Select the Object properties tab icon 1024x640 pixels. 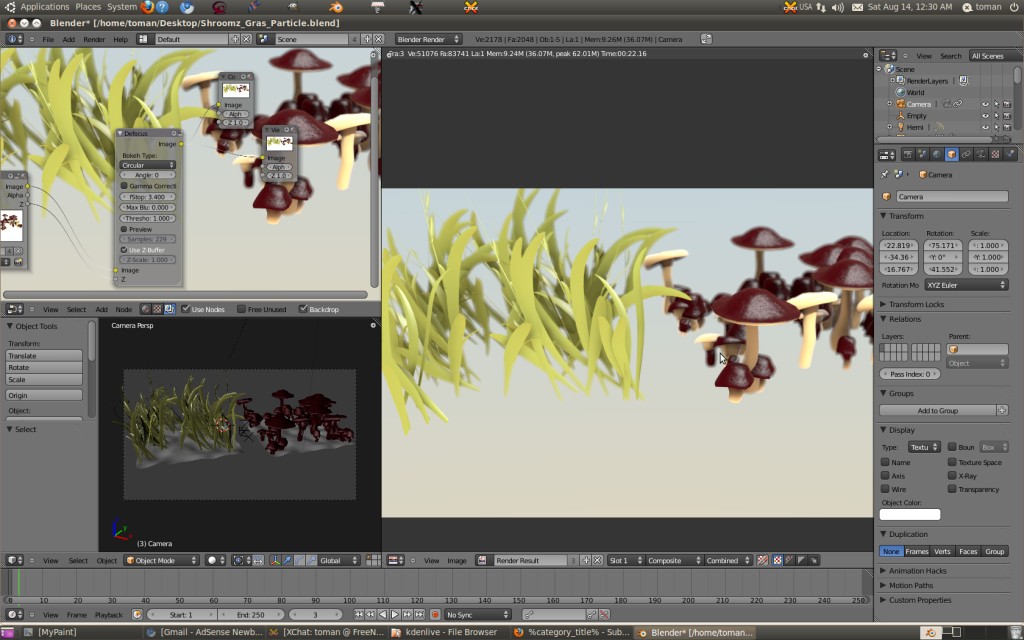click(952, 154)
